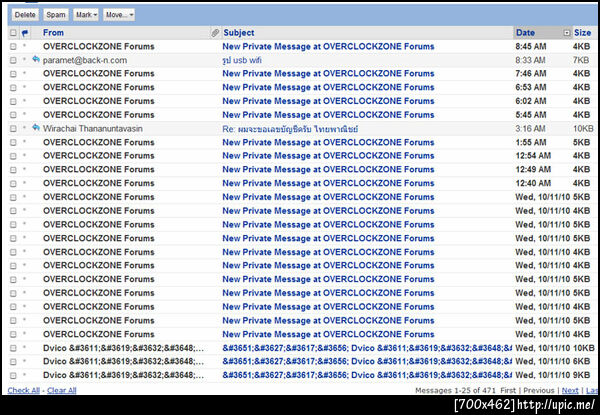Open the Move... dropdown menu
The width and height of the screenshot is (600, 415).
(119, 15)
